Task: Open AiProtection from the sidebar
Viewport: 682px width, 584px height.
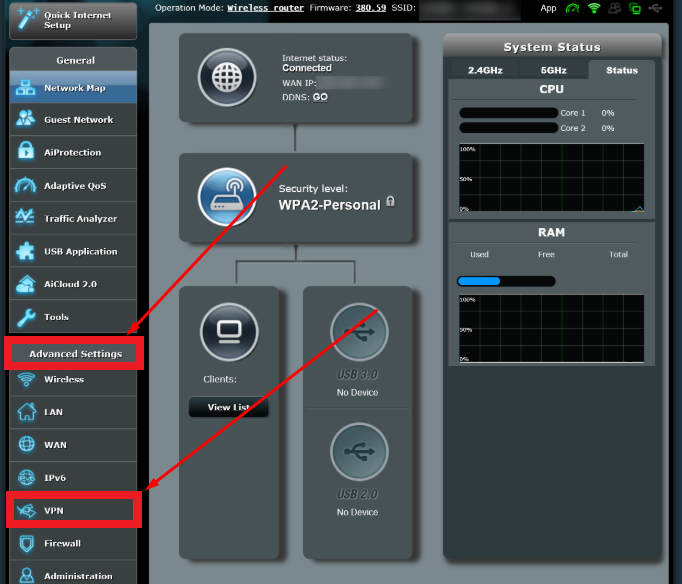Action: point(72,152)
